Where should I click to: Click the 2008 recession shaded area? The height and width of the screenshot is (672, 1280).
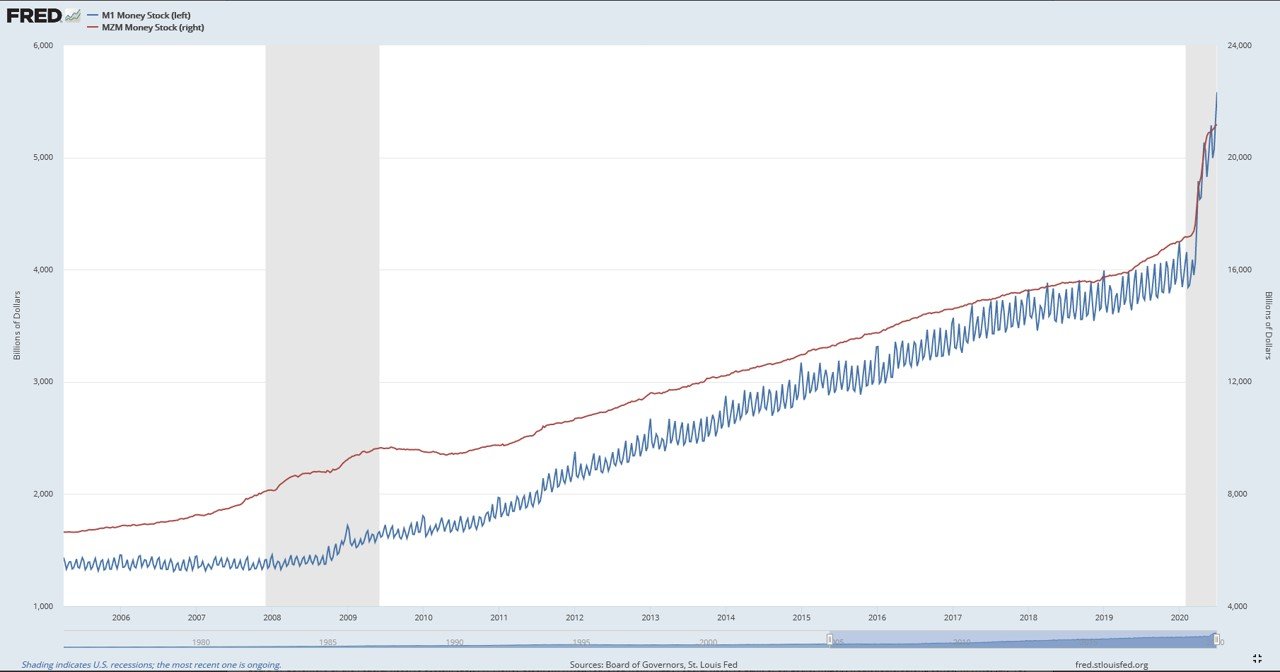(x=322, y=325)
